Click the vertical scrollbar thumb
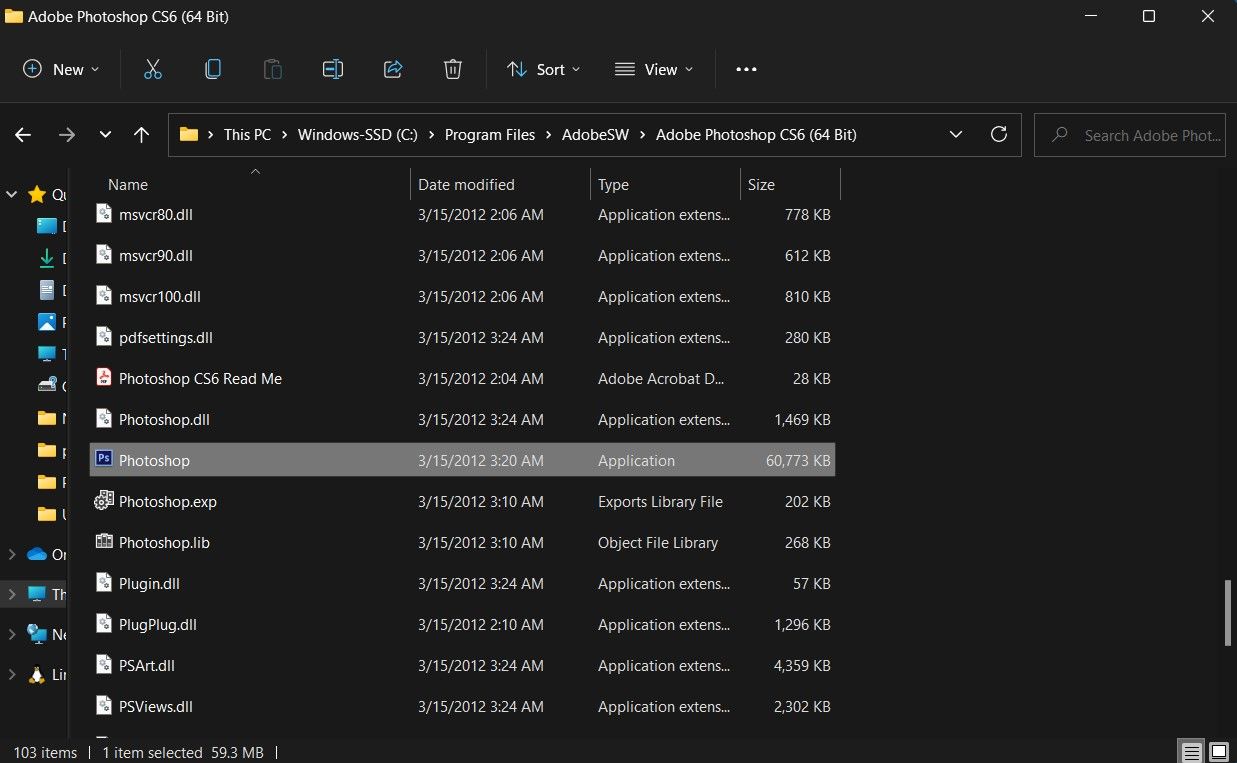The image size is (1237, 763). [x=1228, y=612]
